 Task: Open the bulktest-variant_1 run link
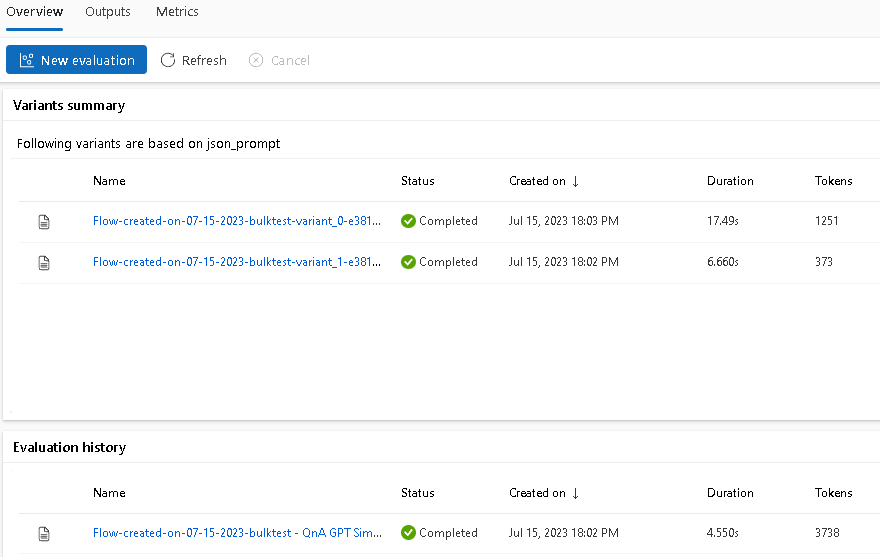[x=237, y=262]
